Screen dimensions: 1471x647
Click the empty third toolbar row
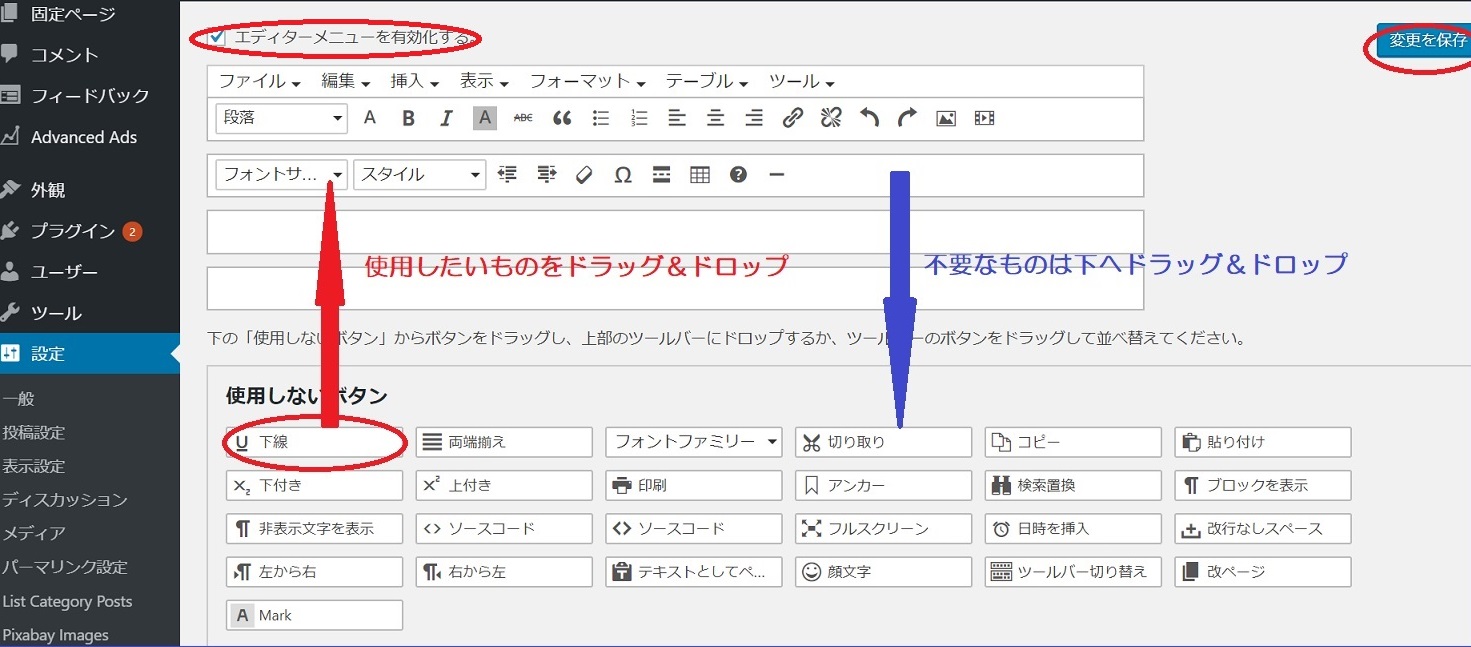tap(674, 231)
